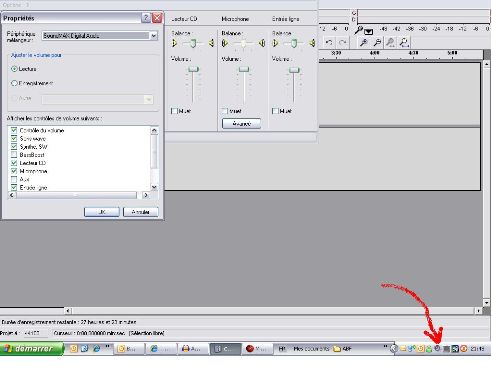Click the Annuler button in Propriétés
This screenshot has width=492, height=369.
(x=141, y=212)
